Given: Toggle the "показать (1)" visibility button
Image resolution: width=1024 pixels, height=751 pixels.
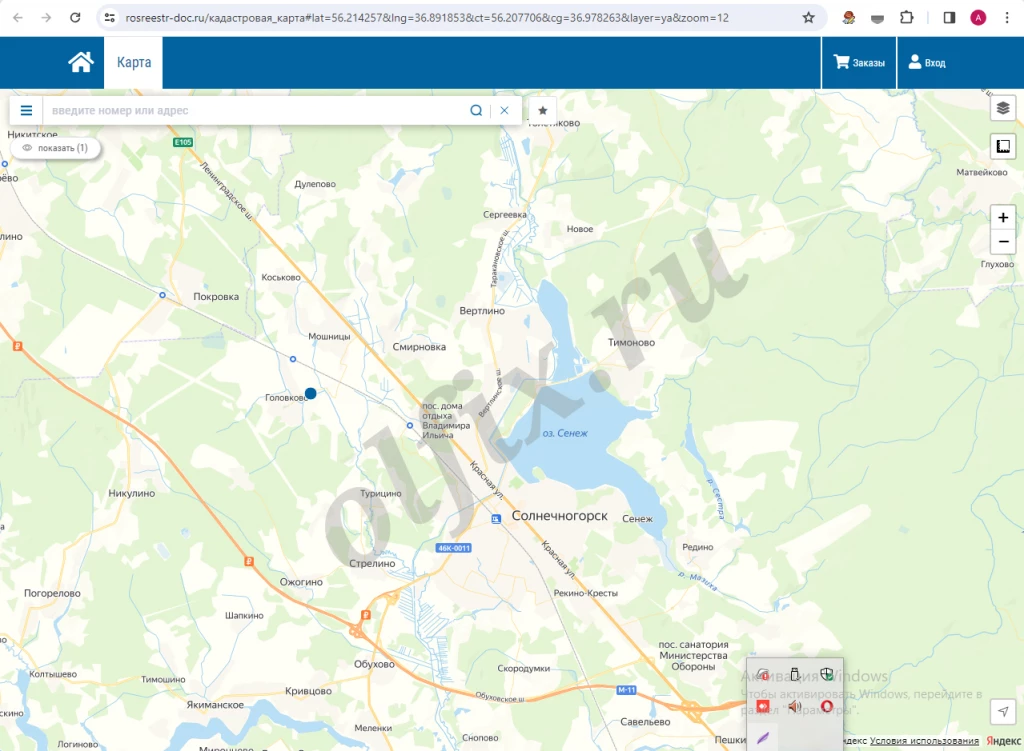Looking at the screenshot, I should pyautogui.click(x=55, y=148).
